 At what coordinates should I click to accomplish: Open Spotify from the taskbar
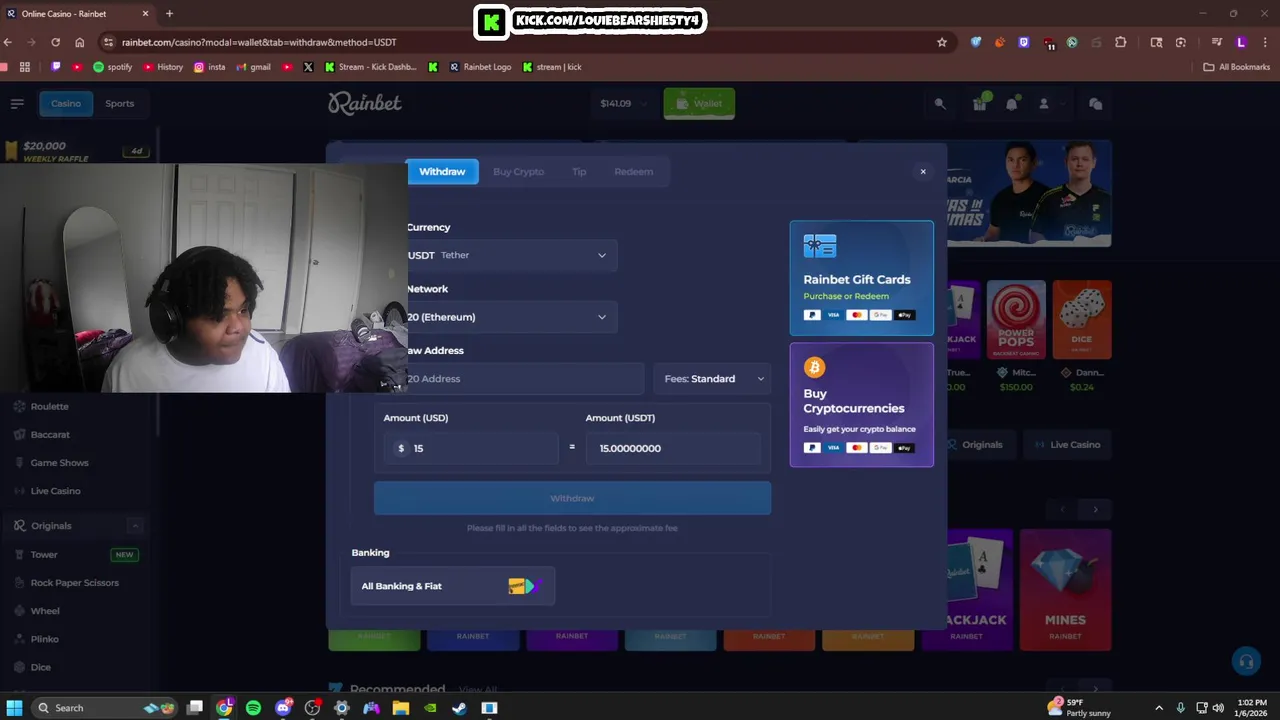tap(253, 708)
